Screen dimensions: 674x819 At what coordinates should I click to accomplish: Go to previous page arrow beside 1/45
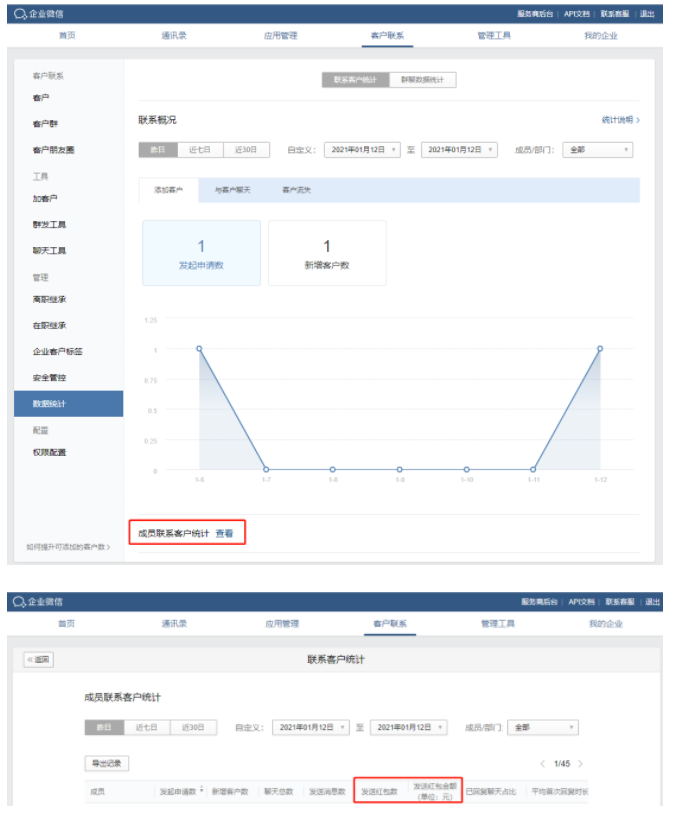(542, 764)
